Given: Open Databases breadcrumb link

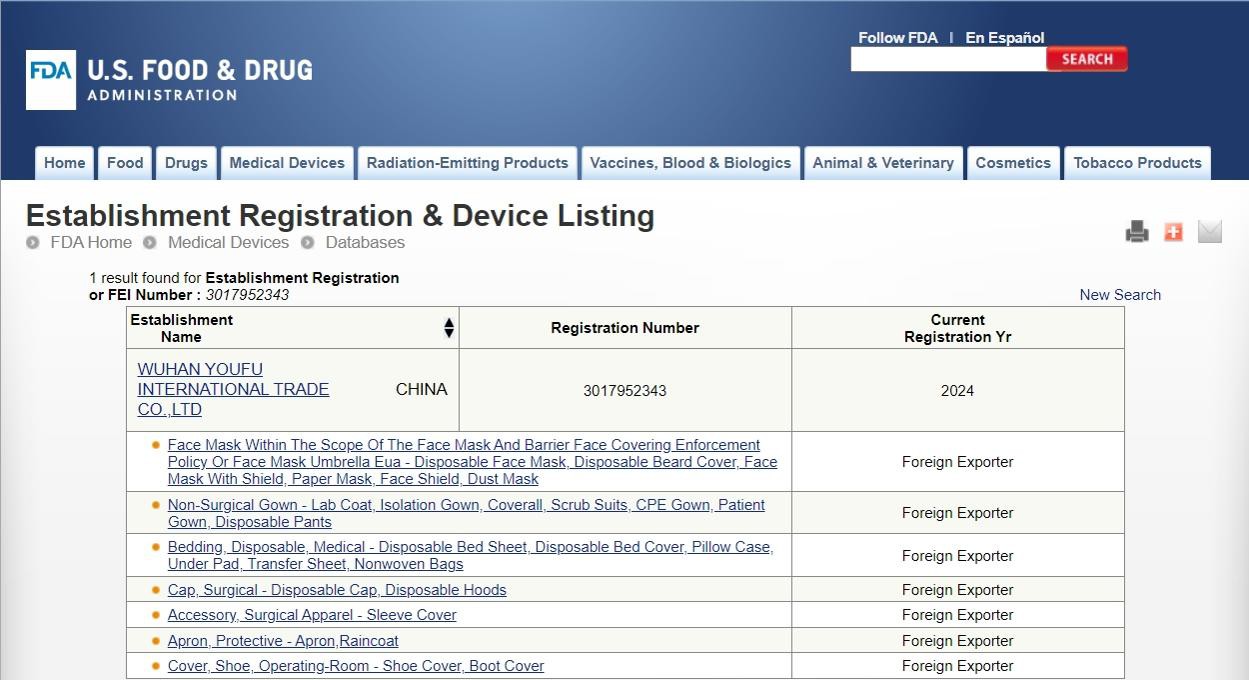Looking at the screenshot, I should [x=365, y=242].
